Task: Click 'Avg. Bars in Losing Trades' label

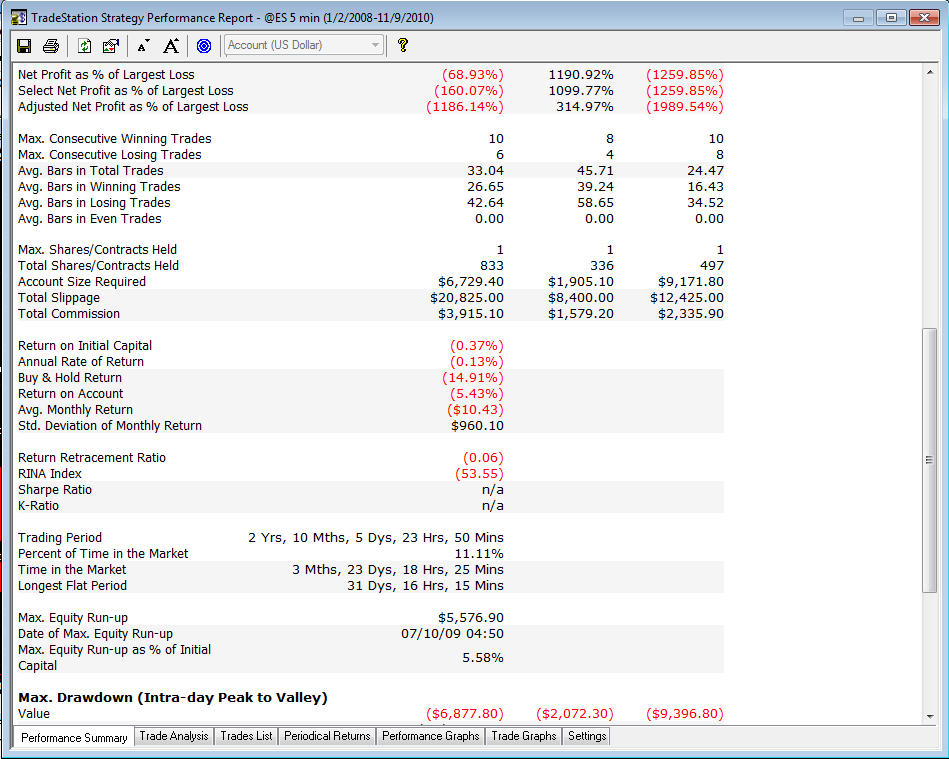Action: click(94, 203)
